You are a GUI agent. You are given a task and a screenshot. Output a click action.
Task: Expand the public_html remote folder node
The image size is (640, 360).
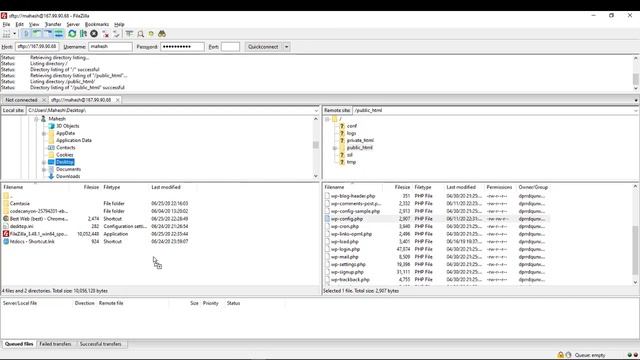pyautogui.click(x=335, y=148)
